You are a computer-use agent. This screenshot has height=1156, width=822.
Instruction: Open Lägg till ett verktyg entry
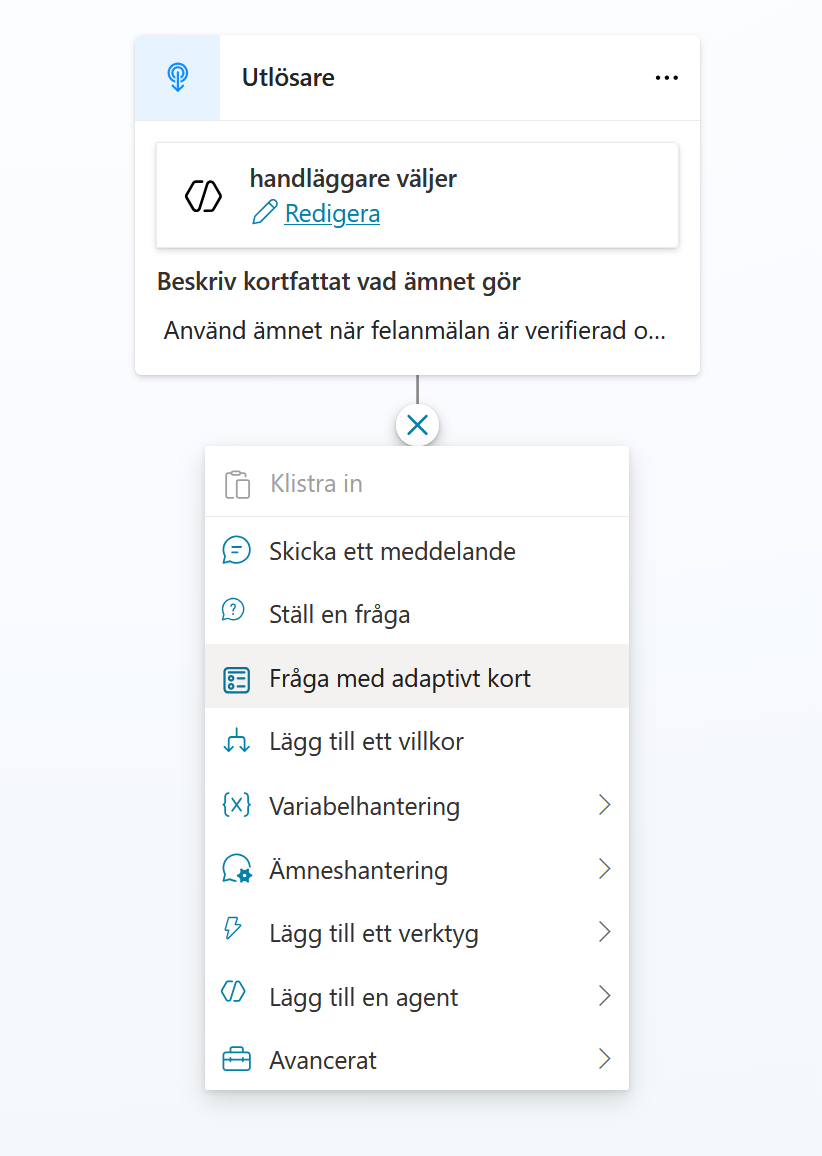point(417,933)
